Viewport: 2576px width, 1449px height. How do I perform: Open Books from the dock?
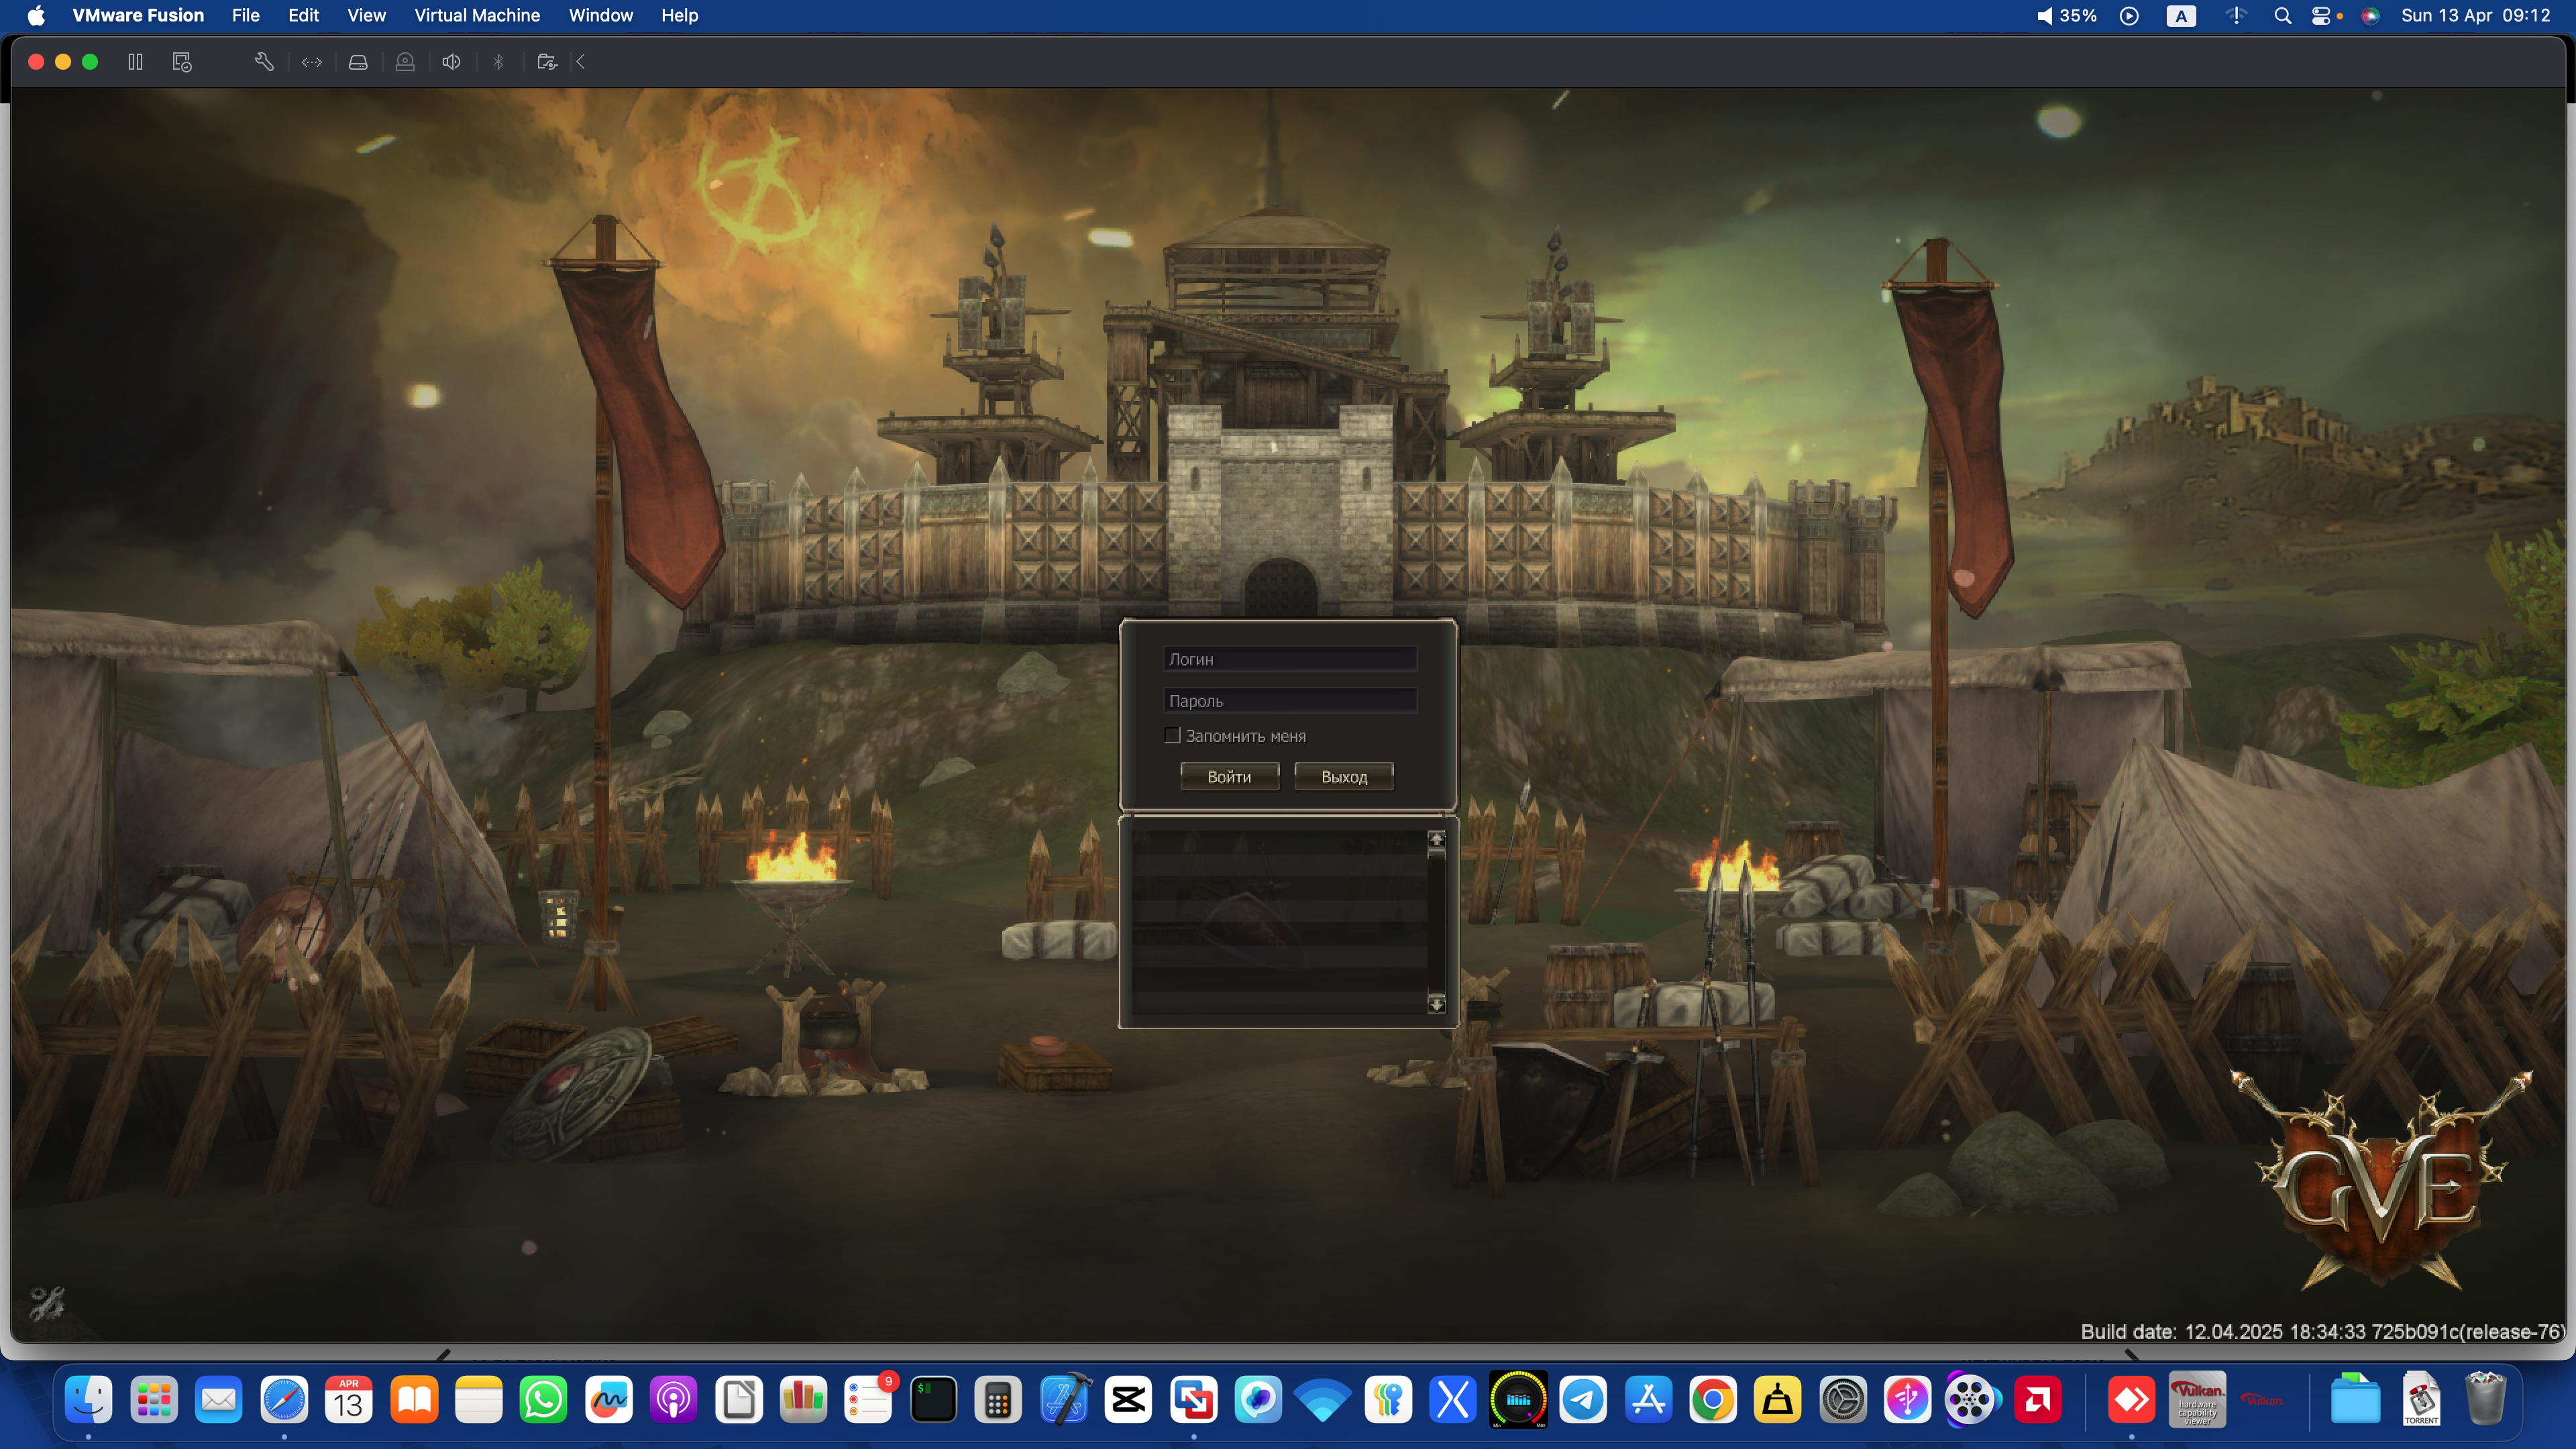[x=414, y=1399]
